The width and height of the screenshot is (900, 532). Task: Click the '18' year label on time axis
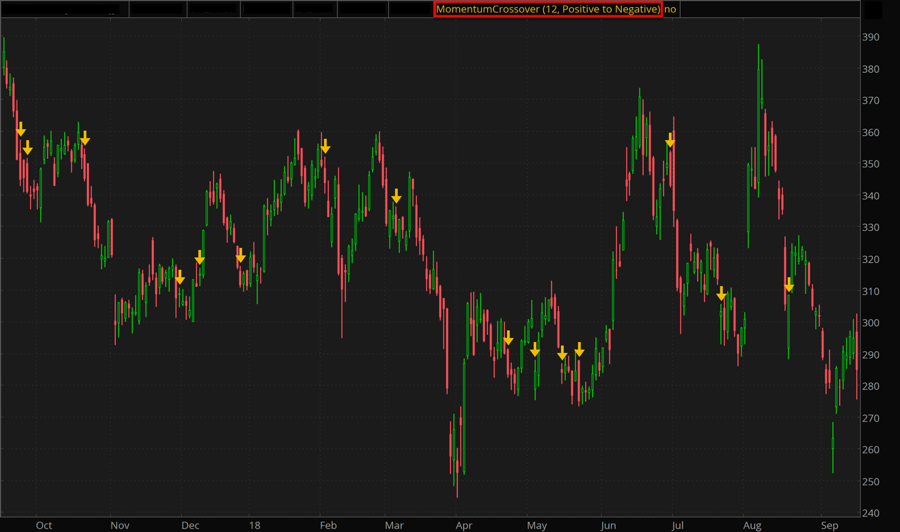[255, 524]
